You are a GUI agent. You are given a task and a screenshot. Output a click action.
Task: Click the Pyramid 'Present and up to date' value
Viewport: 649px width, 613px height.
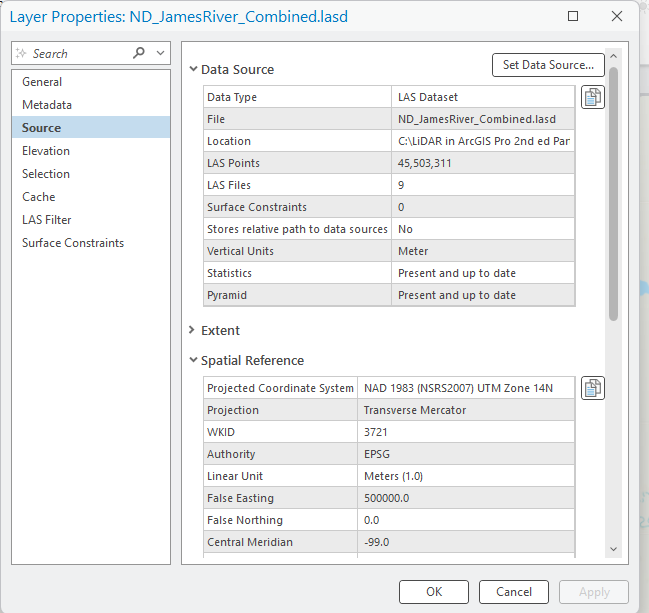483,295
